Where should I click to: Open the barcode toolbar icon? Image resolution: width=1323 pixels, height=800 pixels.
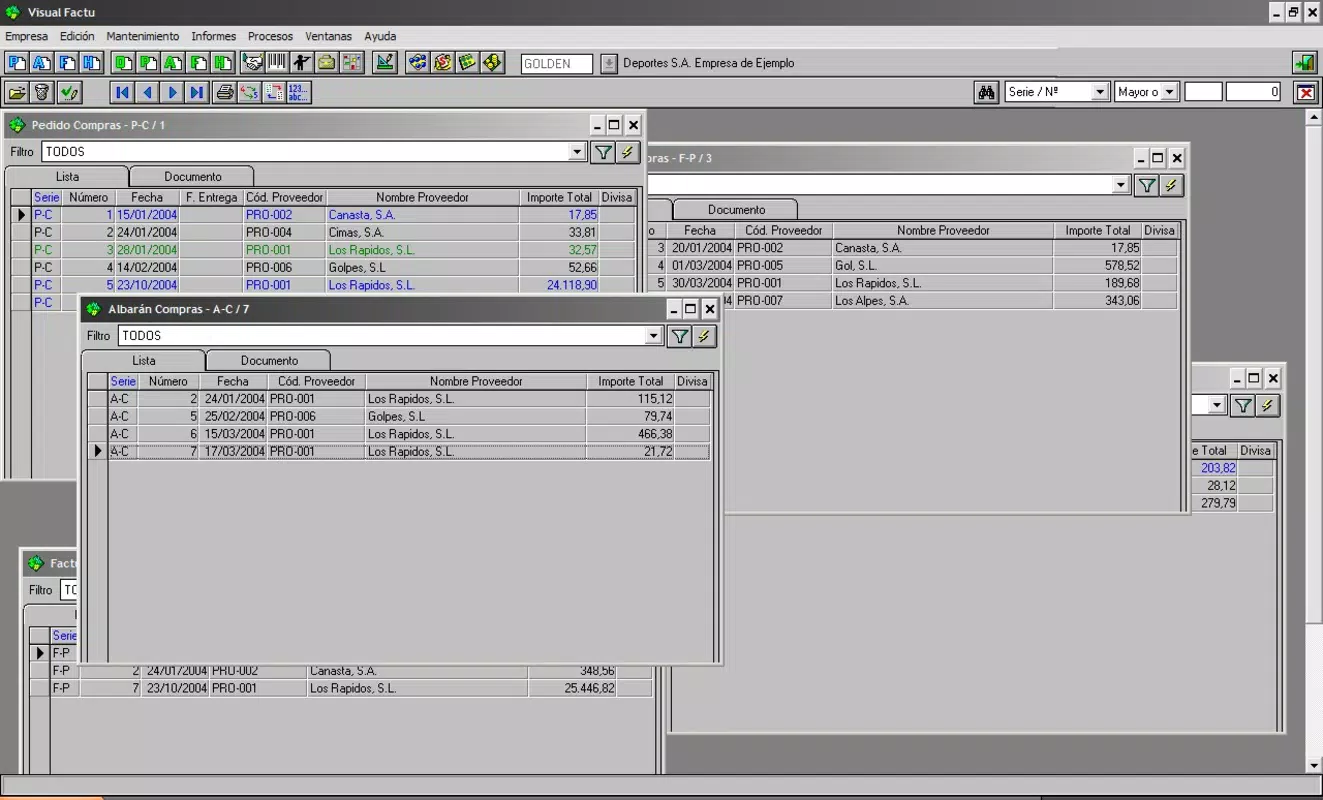pos(277,63)
